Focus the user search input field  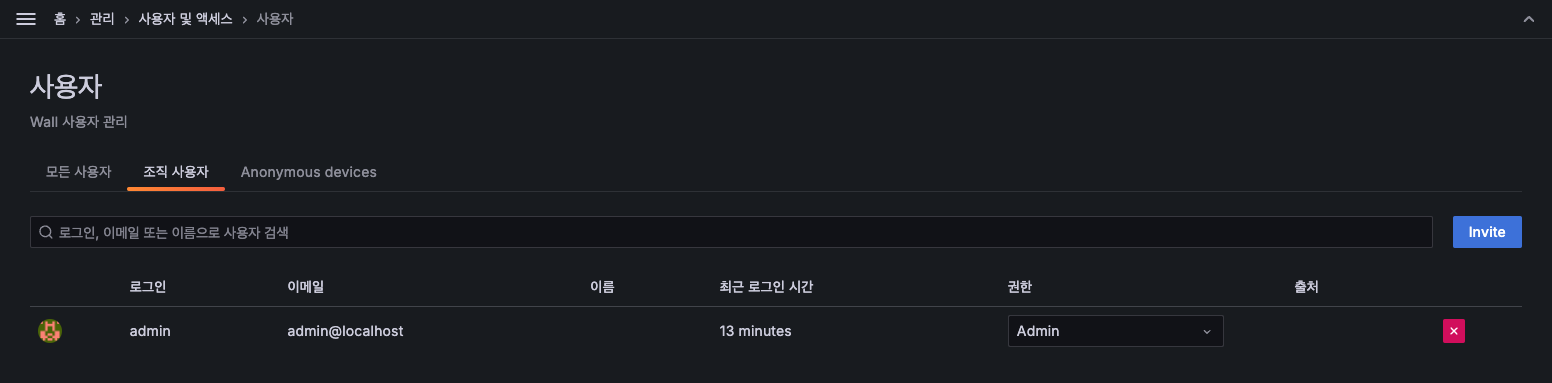tap(731, 232)
